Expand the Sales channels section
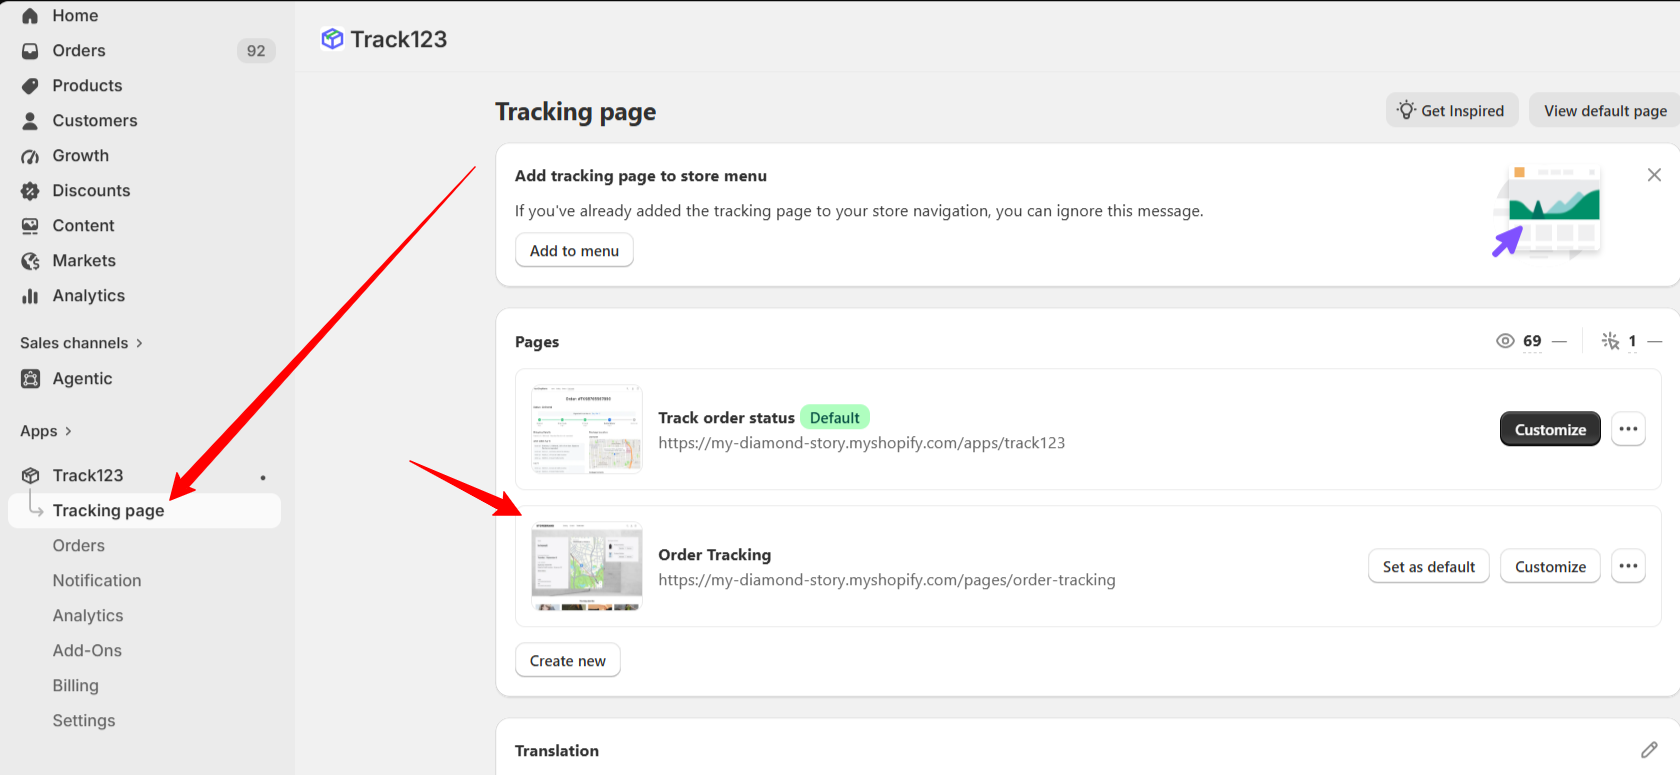 pos(81,343)
